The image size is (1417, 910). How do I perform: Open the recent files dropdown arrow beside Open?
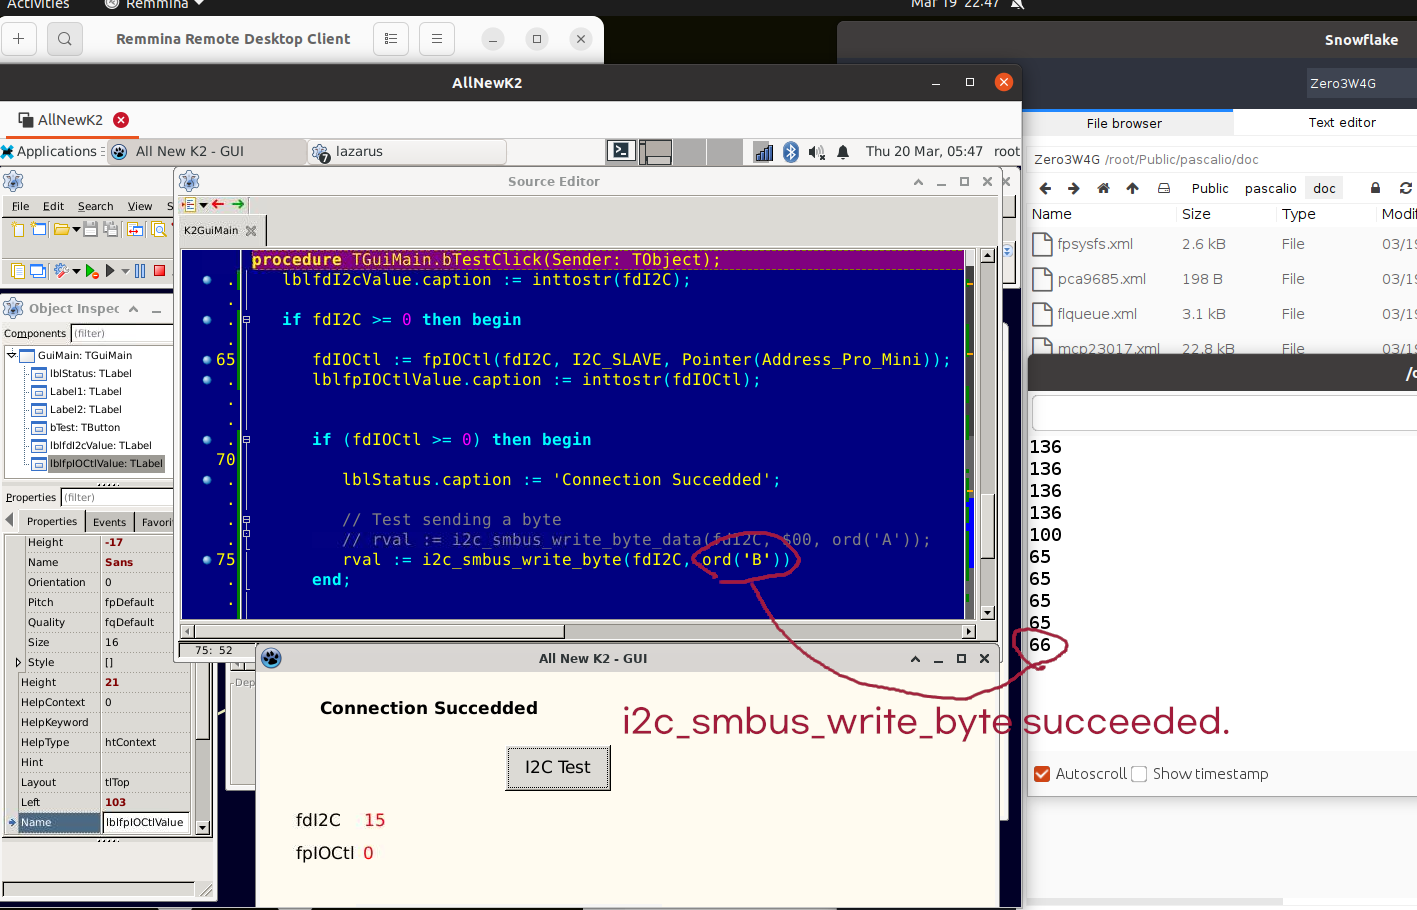[76, 230]
